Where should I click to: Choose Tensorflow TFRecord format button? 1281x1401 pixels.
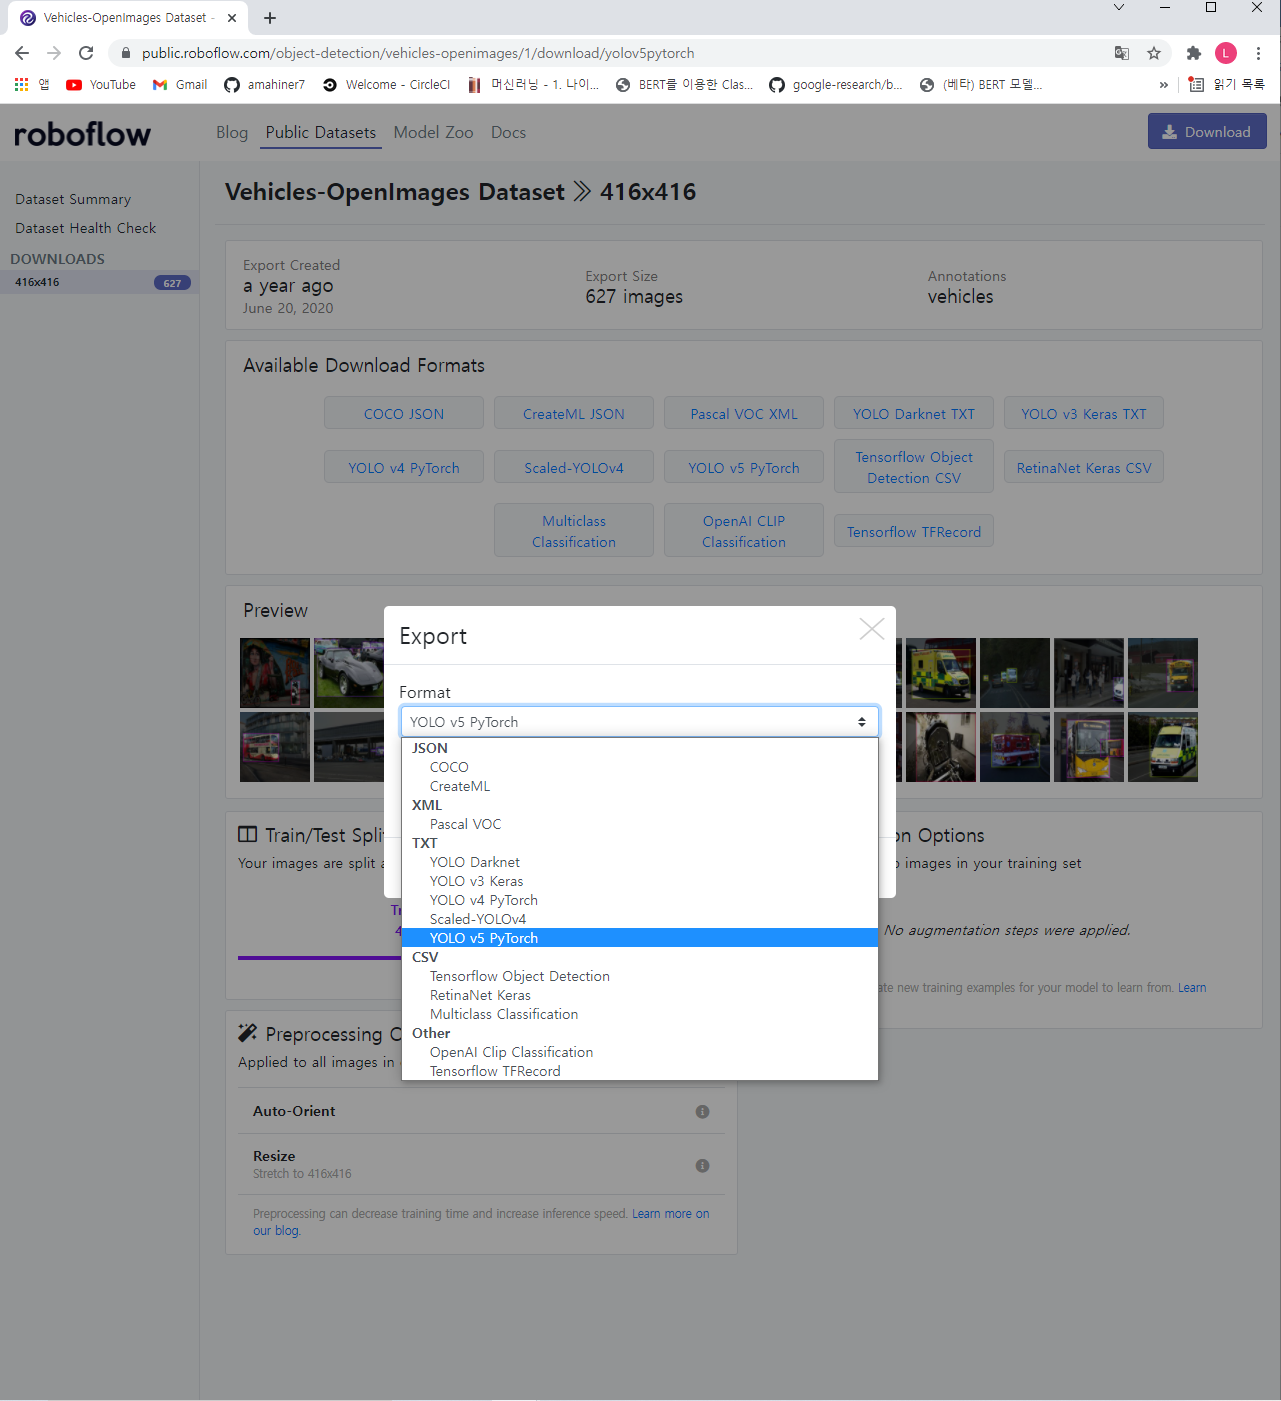coord(914,532)
